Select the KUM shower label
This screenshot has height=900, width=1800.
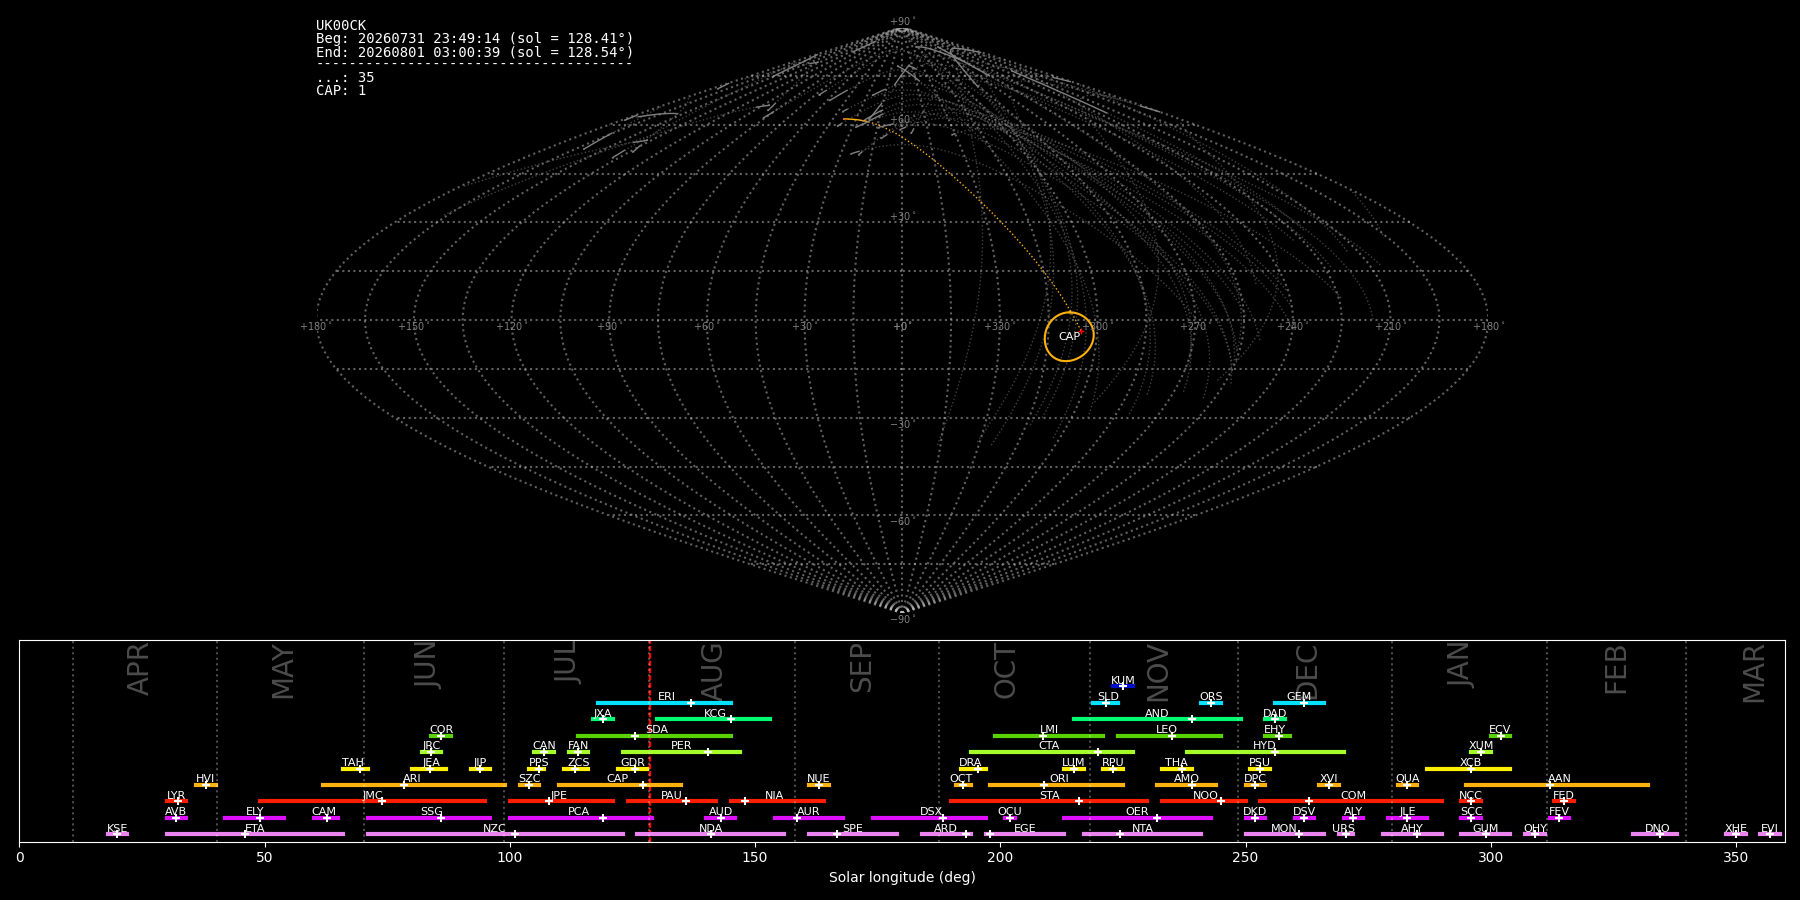click(1123, 681)
